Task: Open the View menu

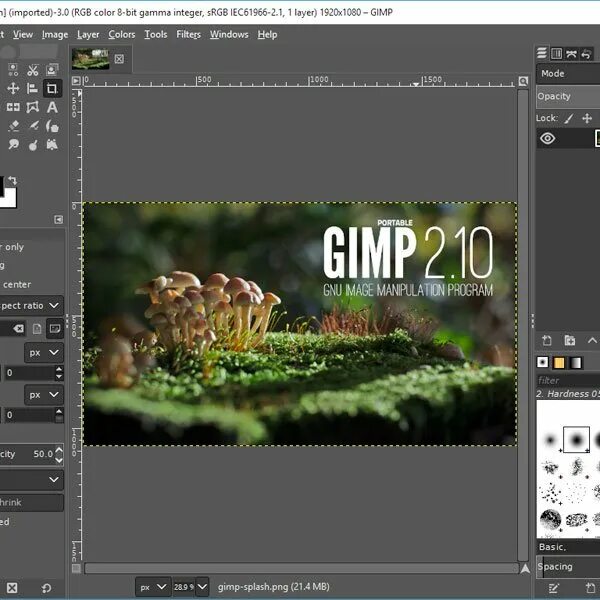Action: [x=23, y=34]
